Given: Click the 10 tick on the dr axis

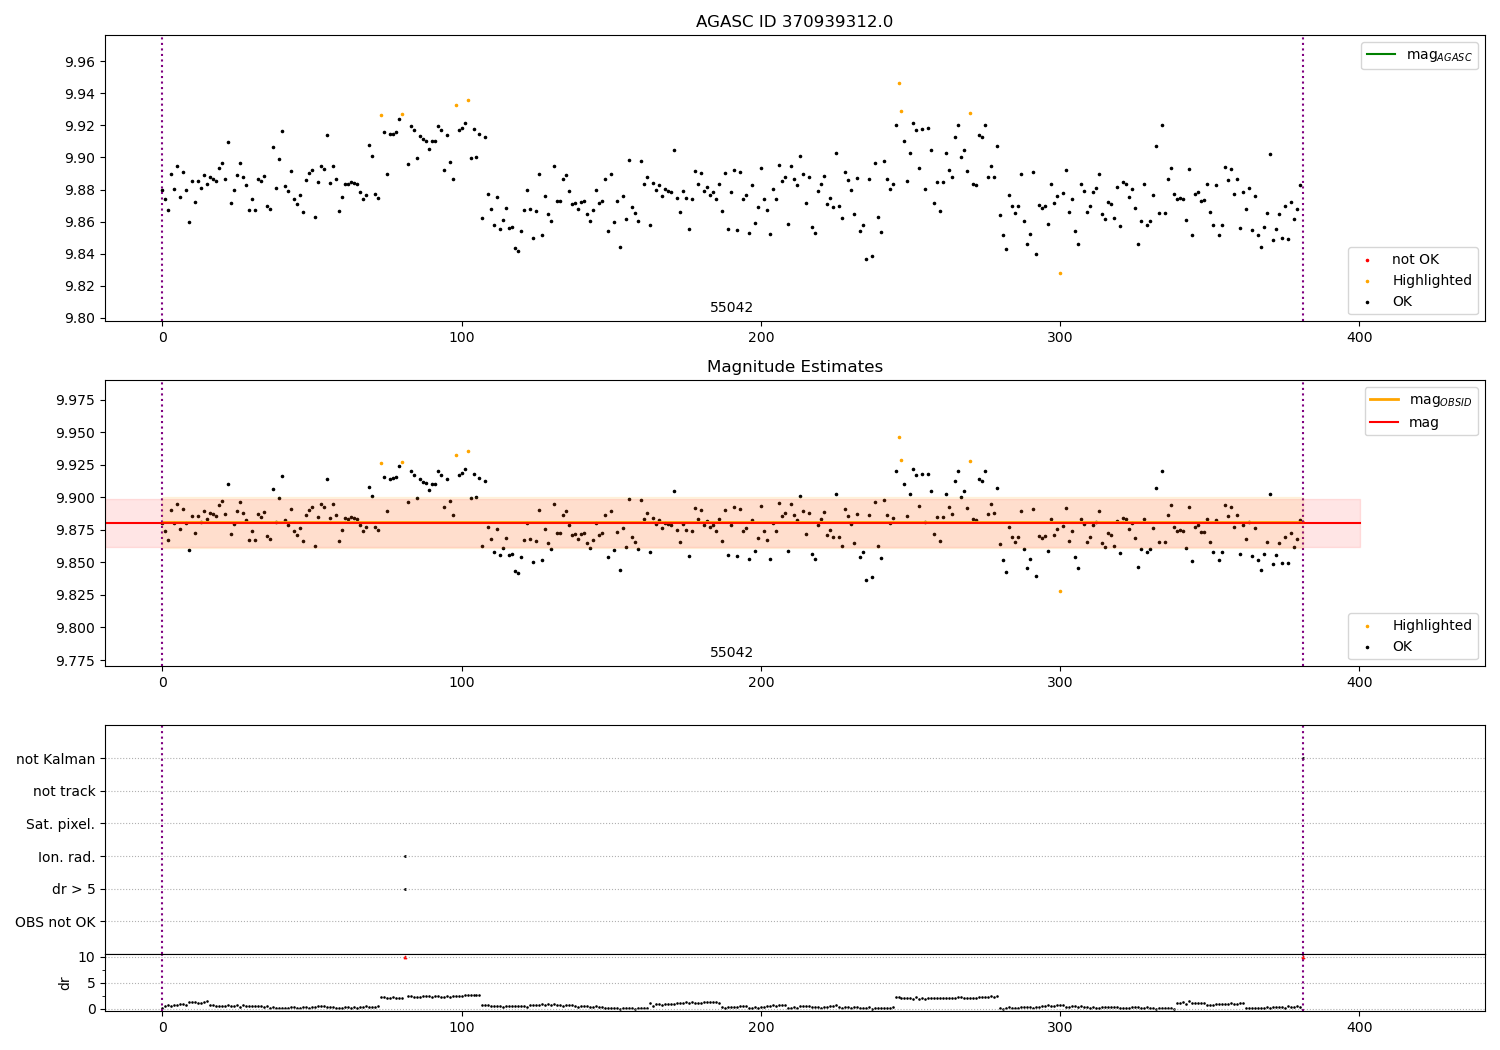Looking at the screenshot, I should [x=86, y=957].
